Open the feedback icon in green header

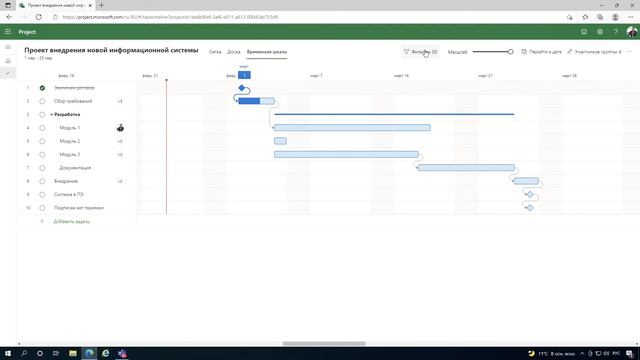[x=584, y=32]
